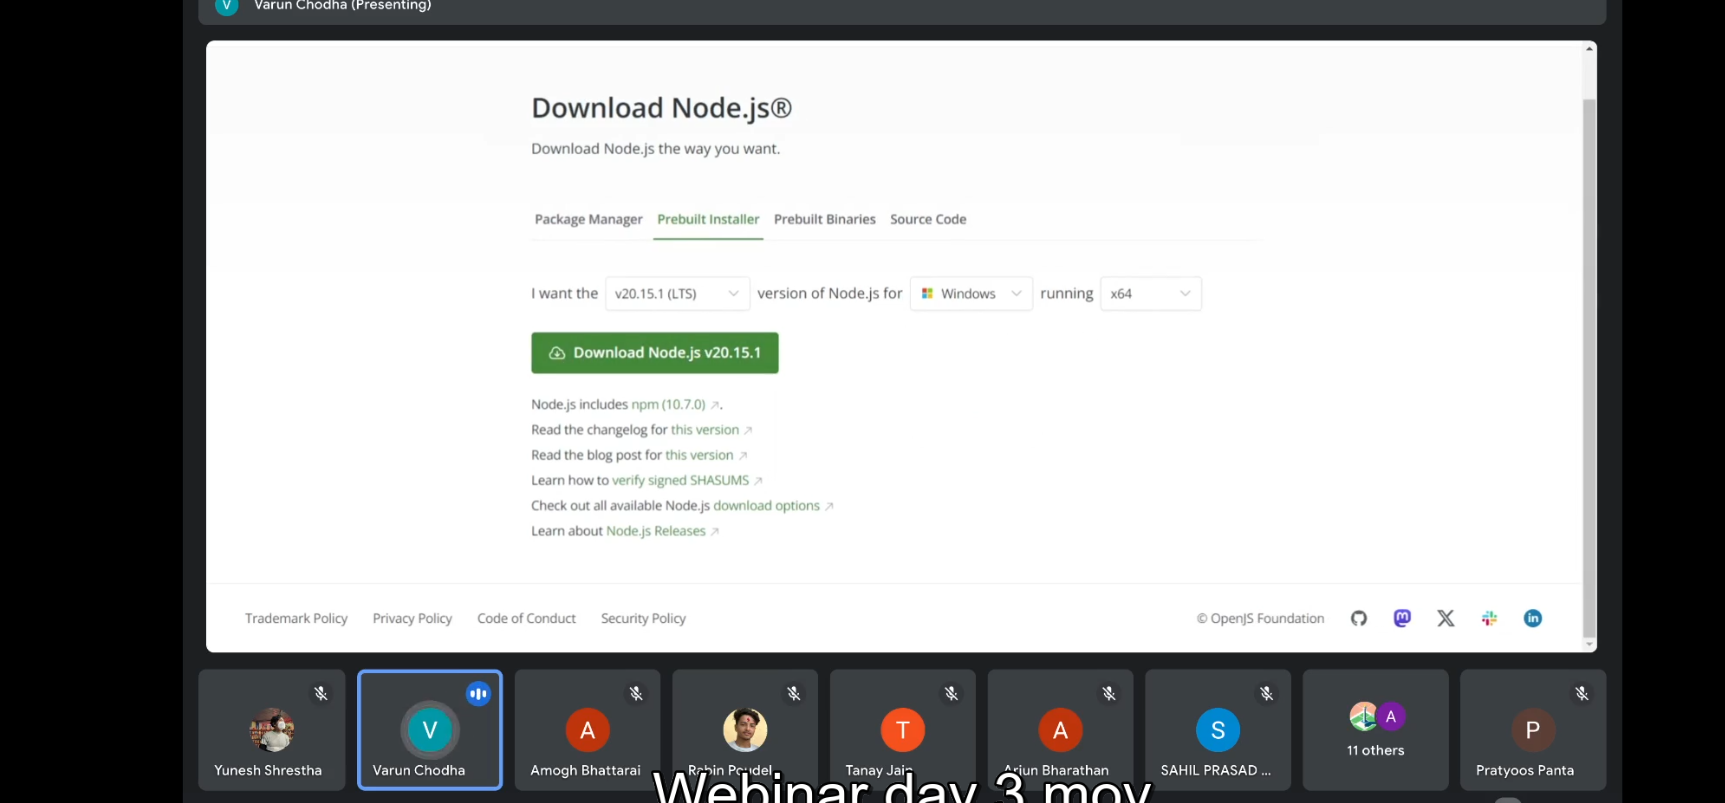Click SAHIL PRASAD's S avatar
The image size is (1725, 803).
click(1218, 730)
